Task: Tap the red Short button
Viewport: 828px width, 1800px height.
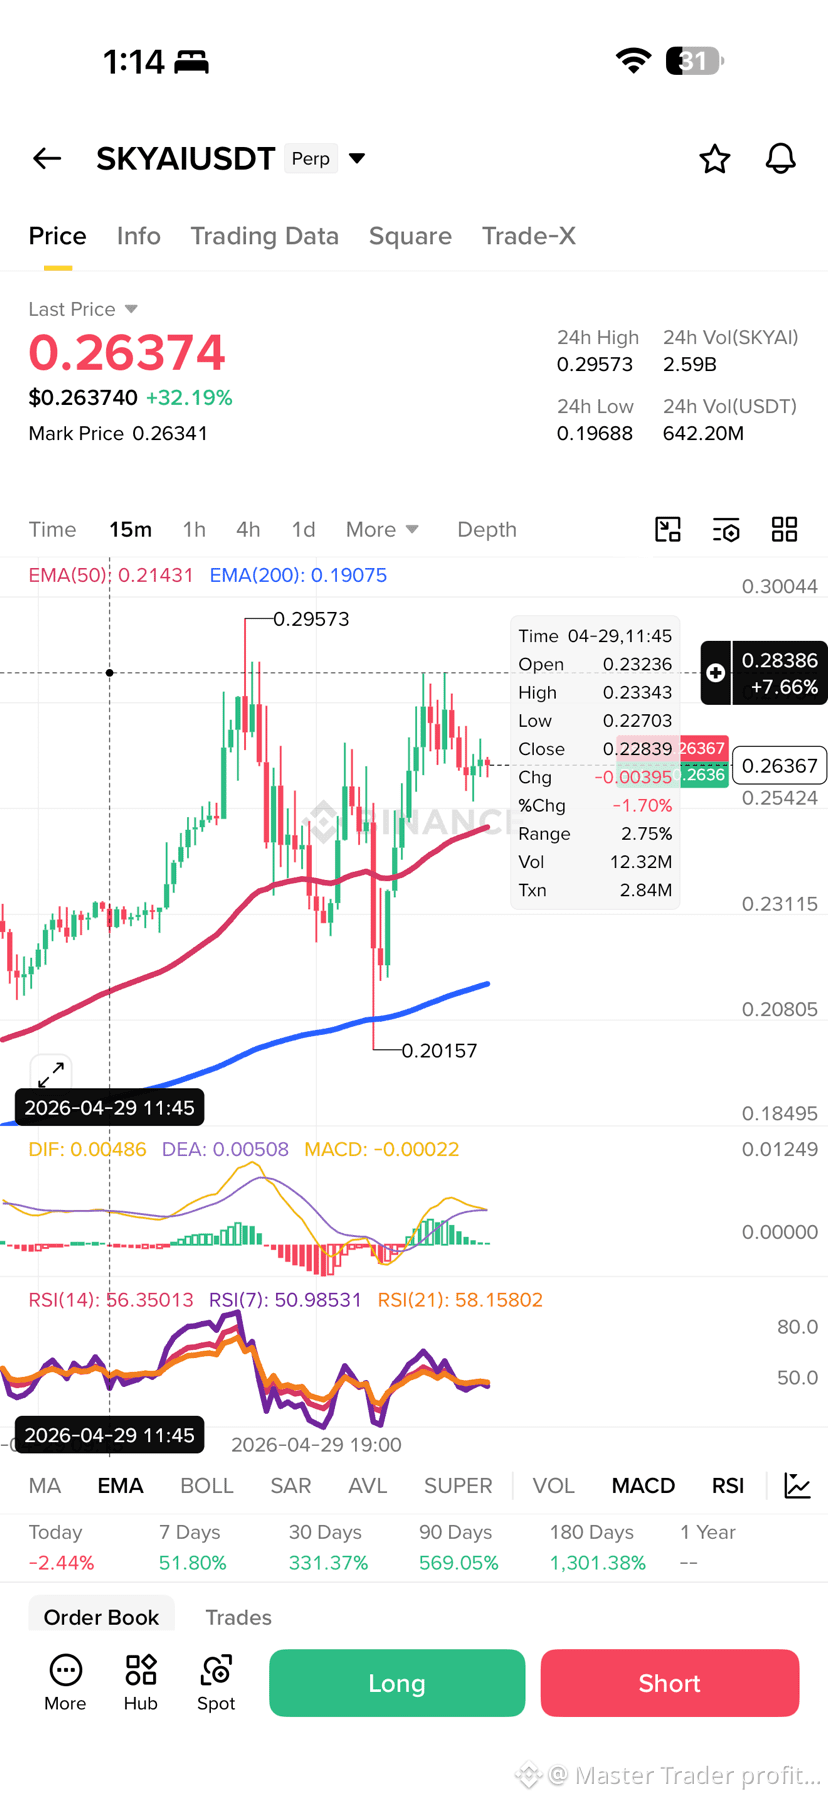Action: (670, 1683)
